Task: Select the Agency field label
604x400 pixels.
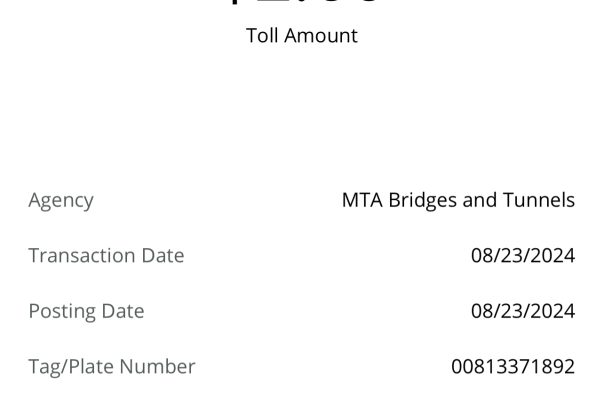Action: pyautogui.click(x=61, y=201)
